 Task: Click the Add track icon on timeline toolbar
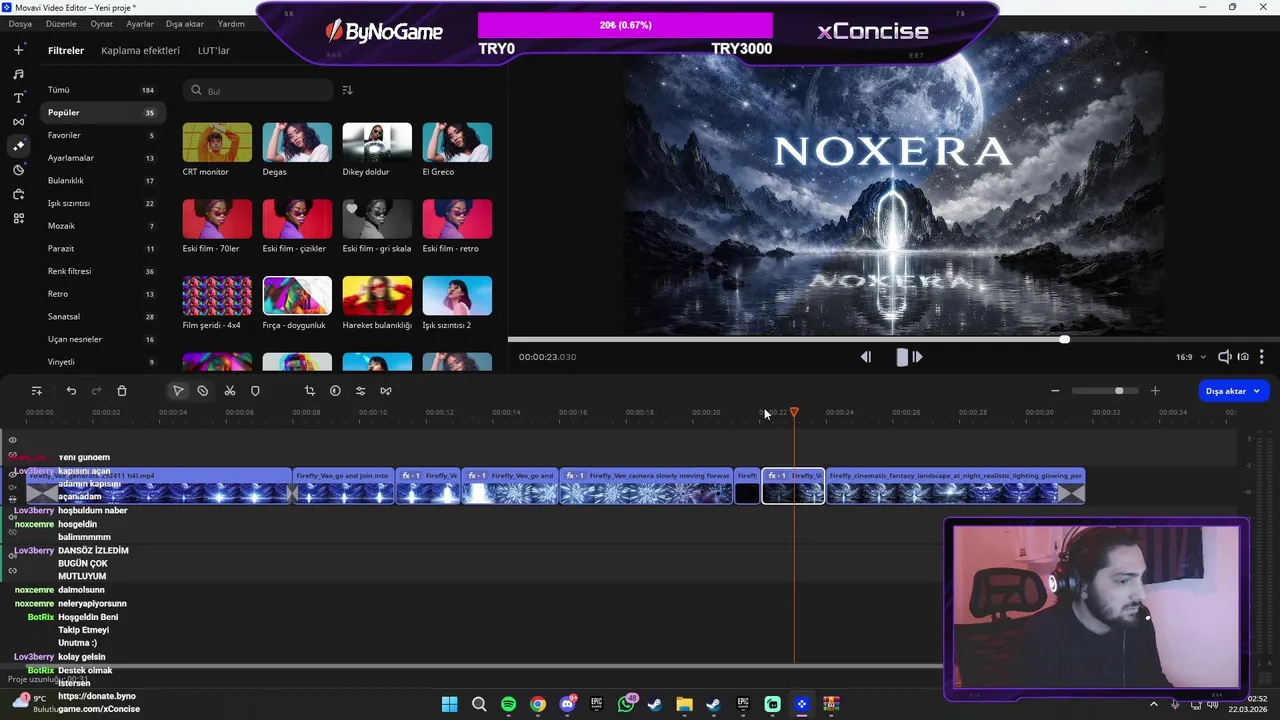click(x=37, y=391)
